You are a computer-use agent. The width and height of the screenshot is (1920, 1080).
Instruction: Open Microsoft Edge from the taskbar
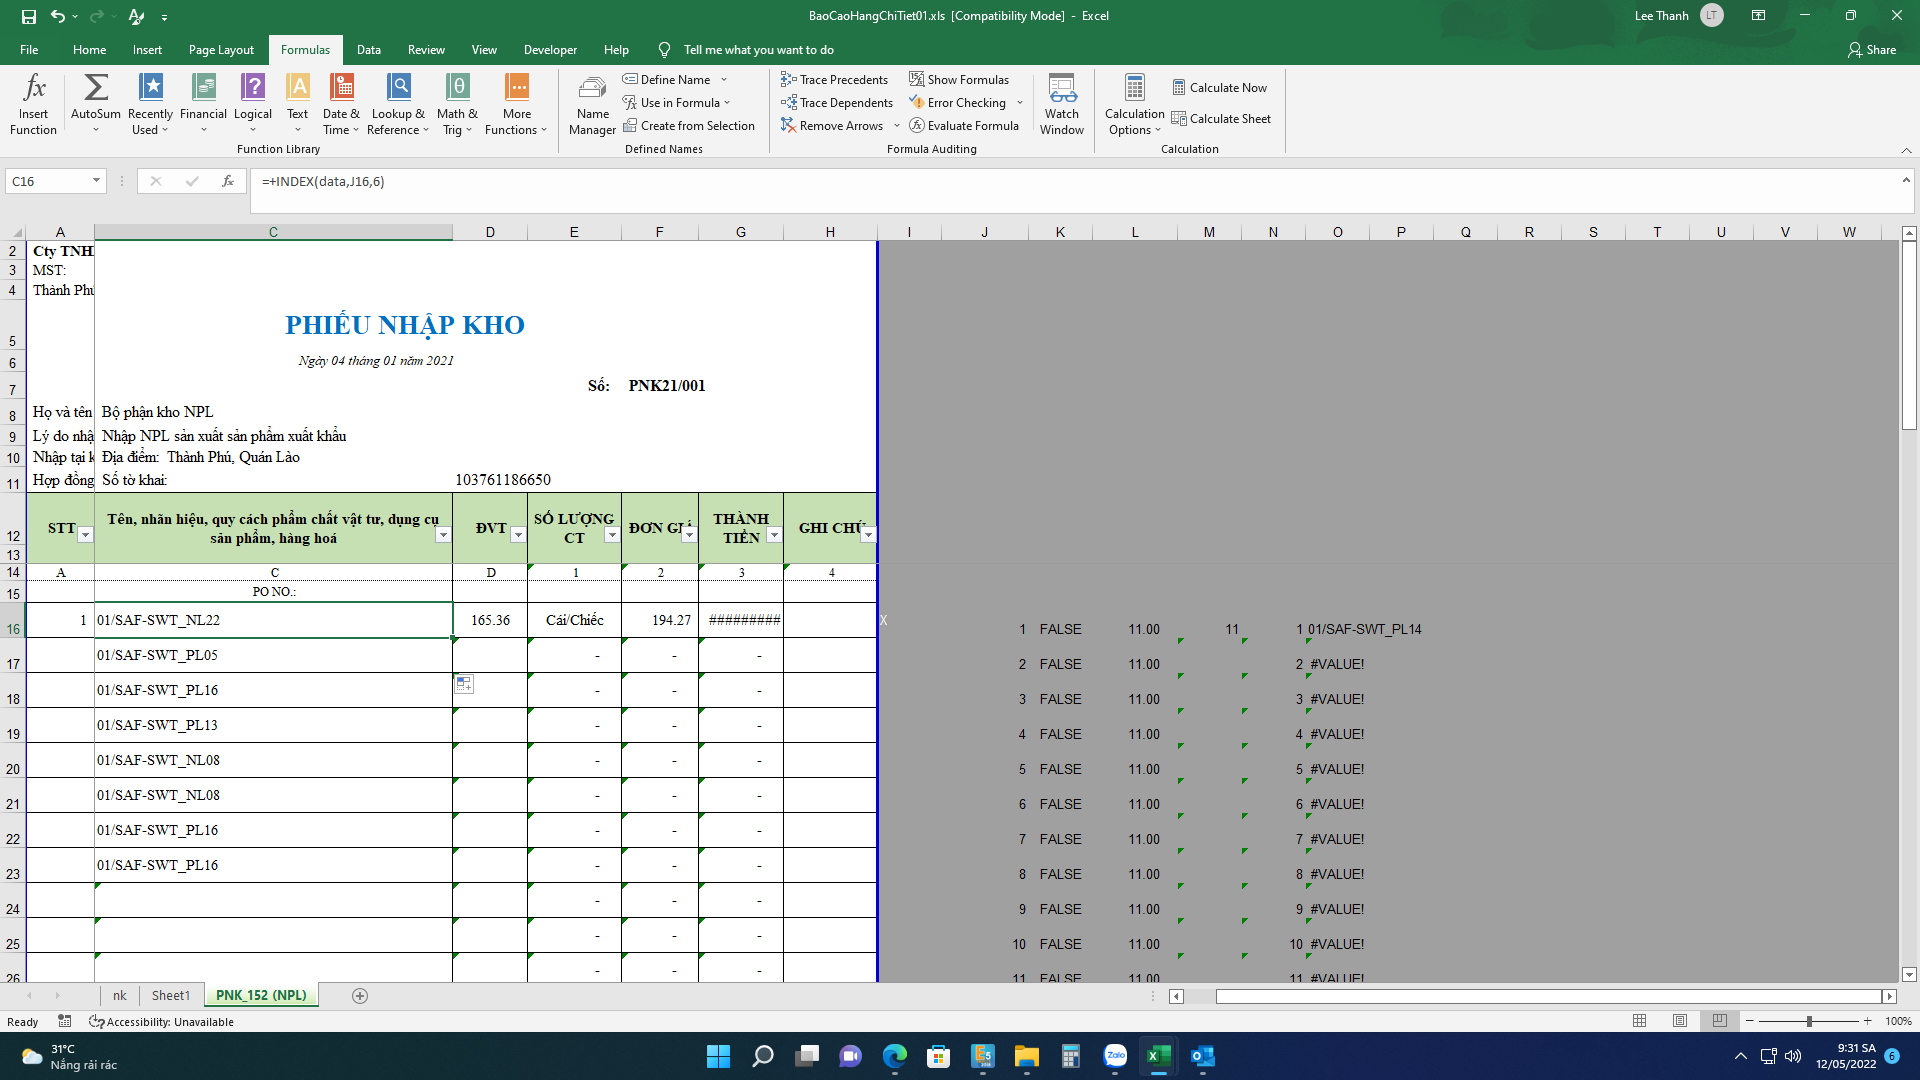tap(894, 1056)
